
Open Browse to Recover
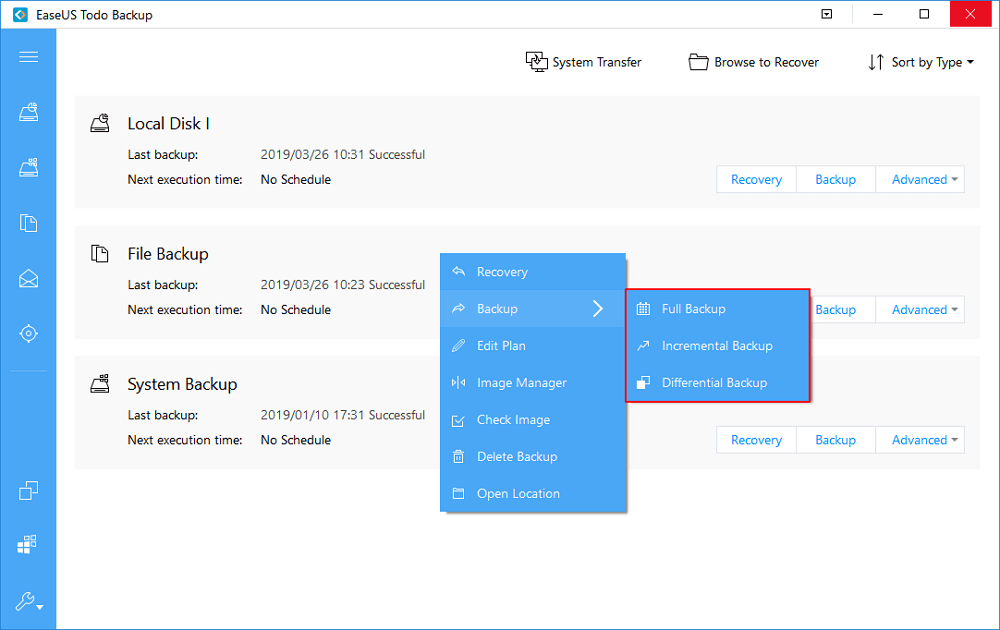tap(753, 61)
